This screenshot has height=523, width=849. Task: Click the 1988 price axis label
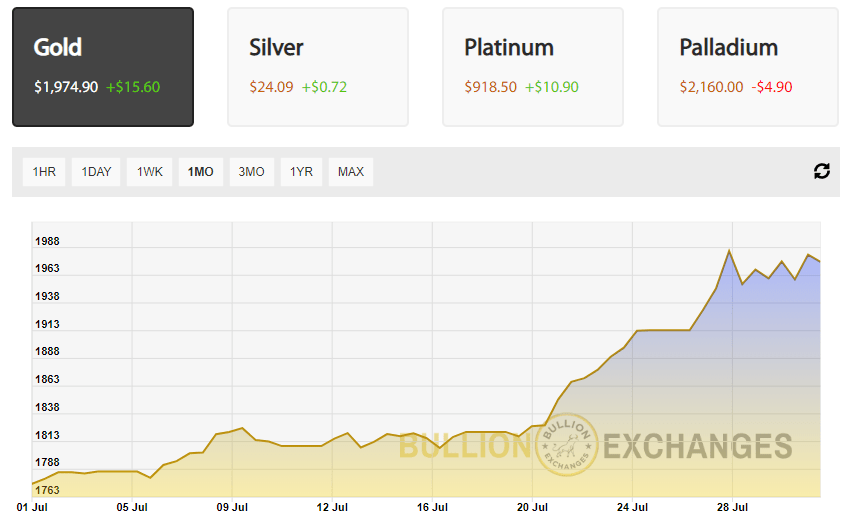pos(47,241)
